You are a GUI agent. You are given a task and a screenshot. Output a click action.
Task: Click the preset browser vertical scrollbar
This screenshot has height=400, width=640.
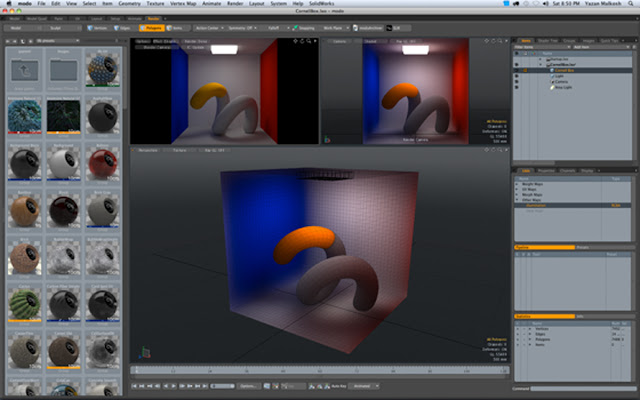pos(124,78)
